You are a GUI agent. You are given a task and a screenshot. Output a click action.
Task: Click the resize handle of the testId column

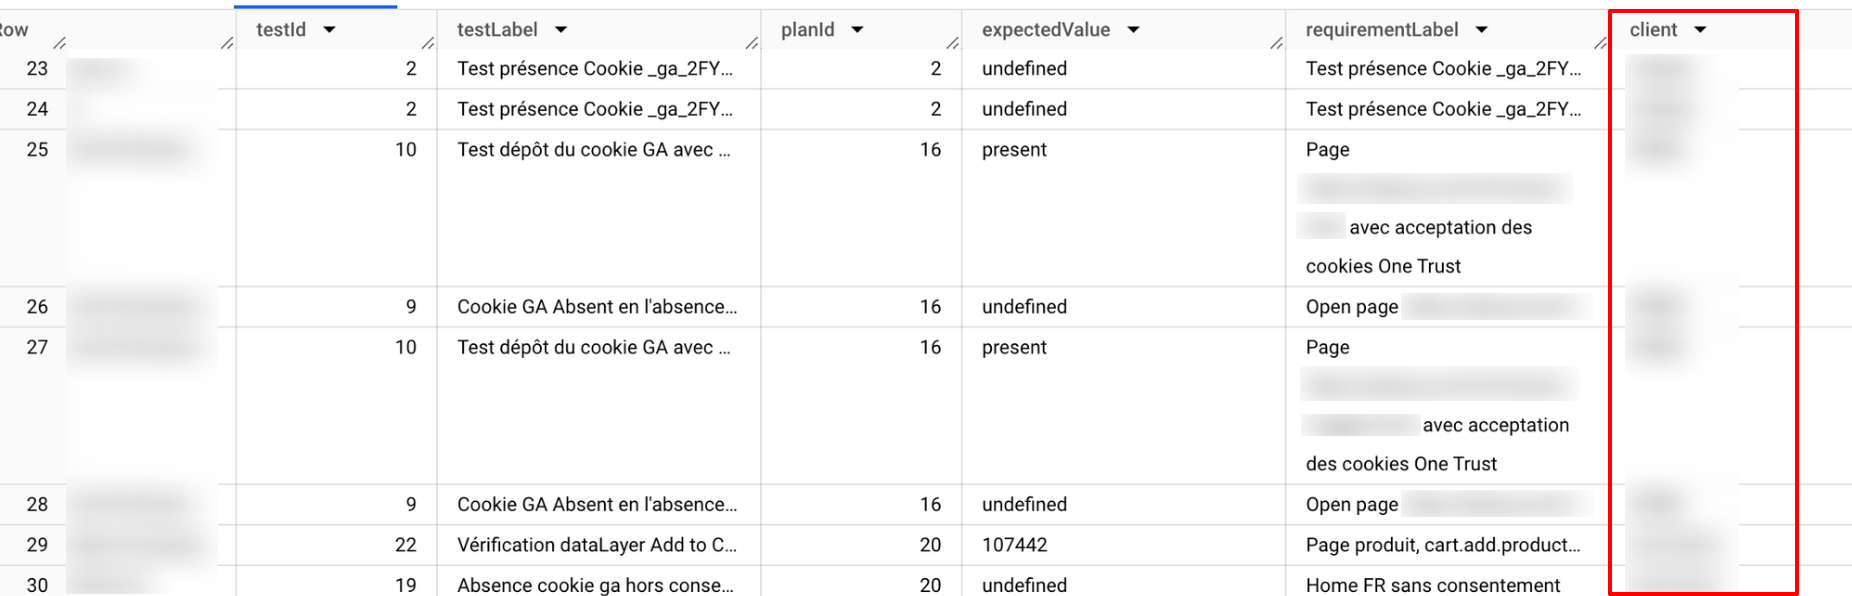point(428,43)
